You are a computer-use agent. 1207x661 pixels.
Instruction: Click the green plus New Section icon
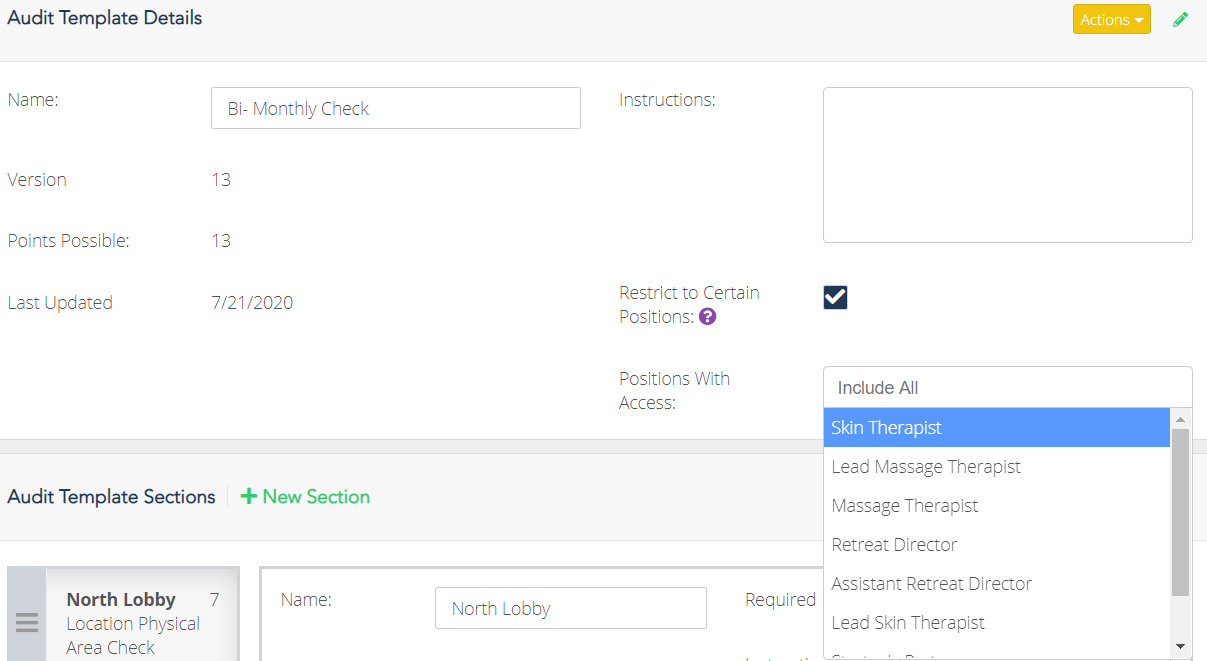pyautogui.click(x=249, y=497)
